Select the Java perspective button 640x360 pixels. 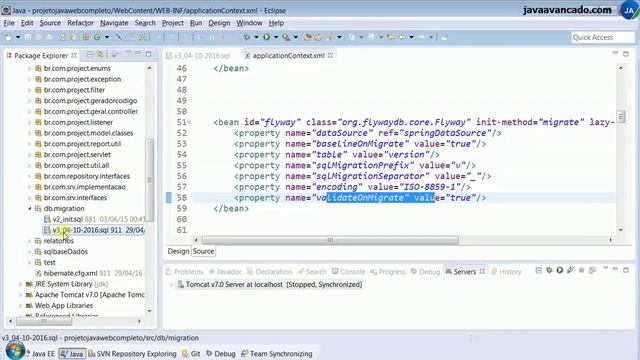[72, 353]
